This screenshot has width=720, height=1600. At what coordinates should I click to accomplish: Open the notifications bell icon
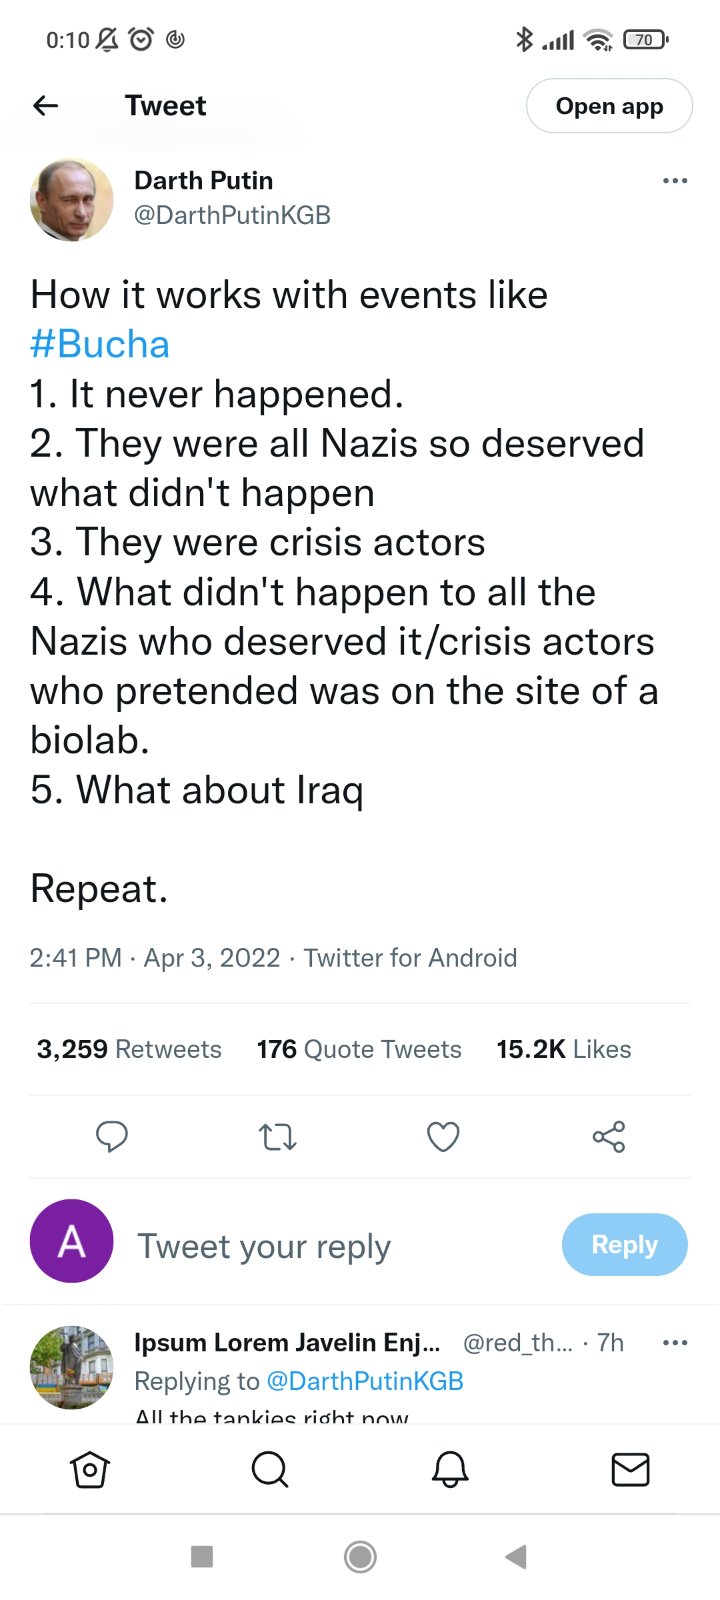tap(450, 1469)
